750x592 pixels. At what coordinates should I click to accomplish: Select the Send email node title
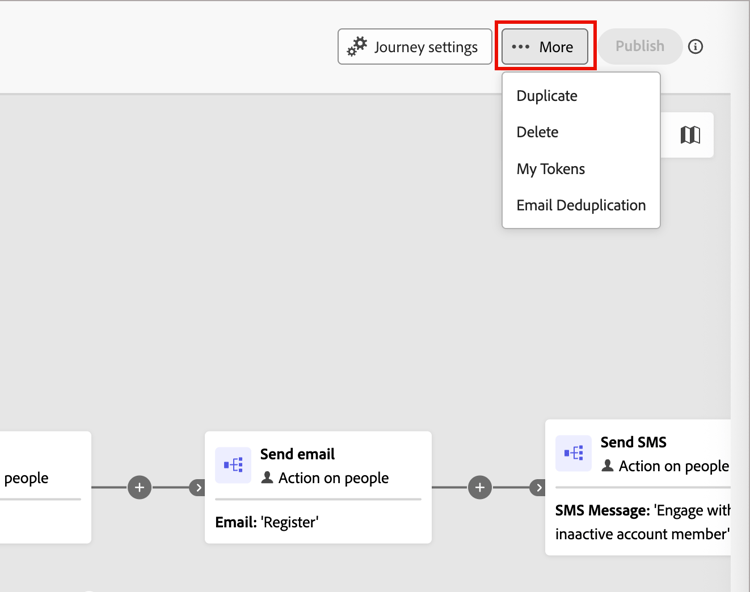pyautogui.click(x=297, y=454)
